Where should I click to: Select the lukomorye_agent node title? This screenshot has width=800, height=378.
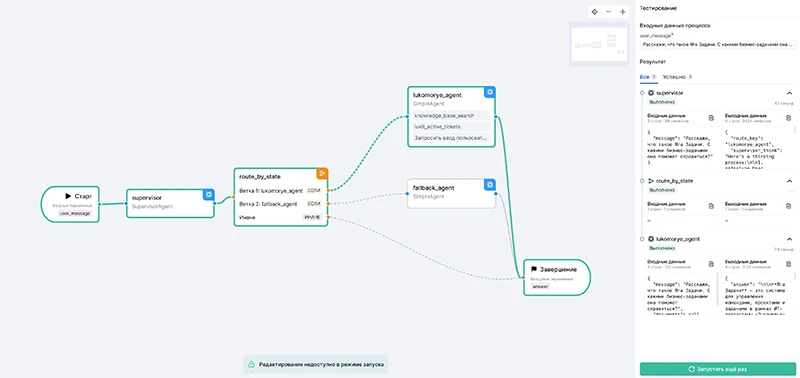[x=436, y=95]
